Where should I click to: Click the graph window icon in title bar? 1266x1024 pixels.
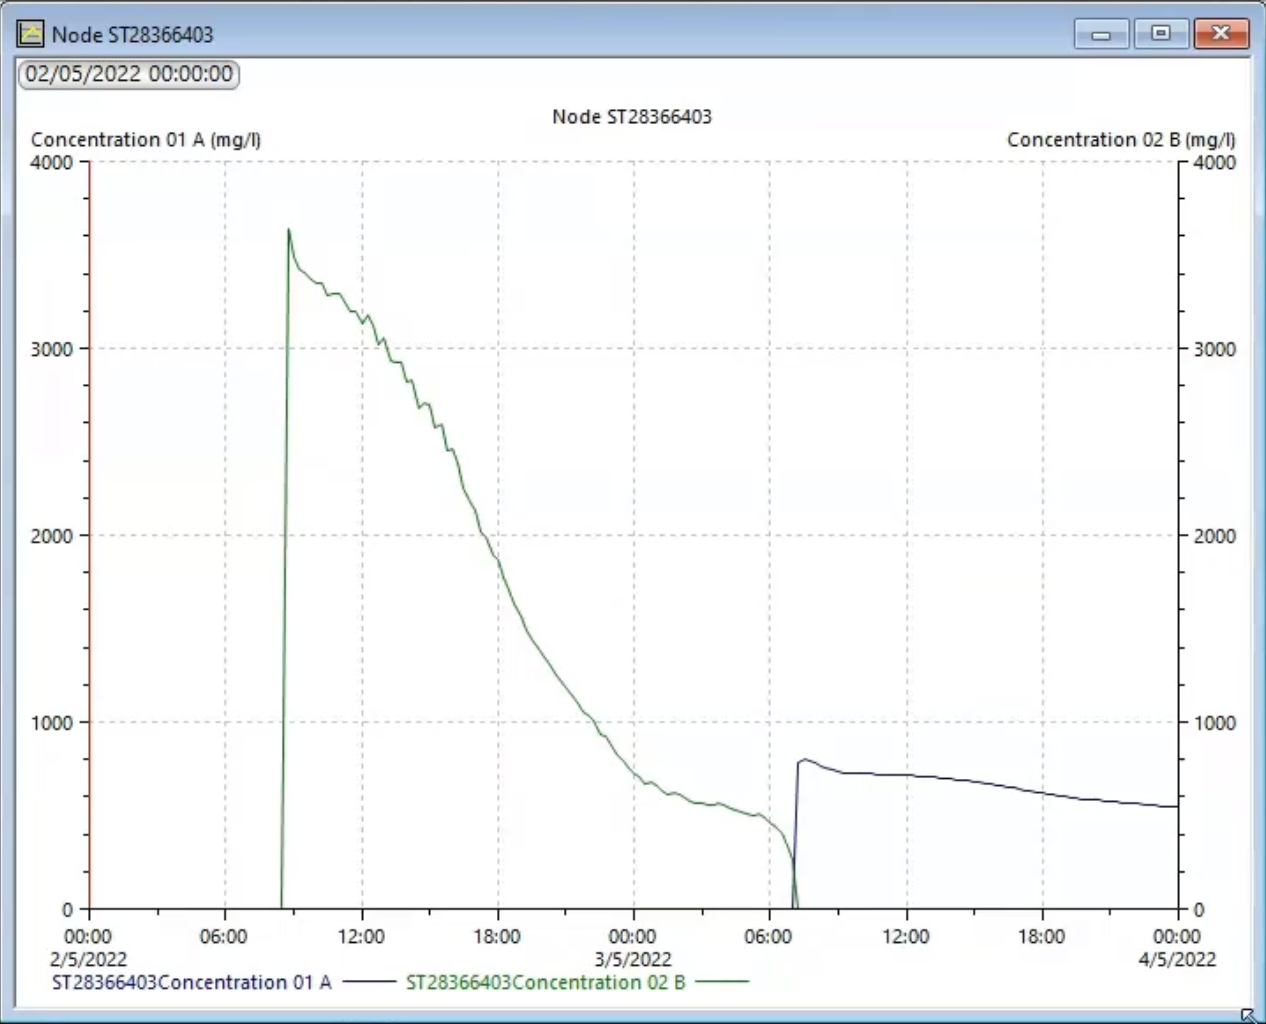coord(31,34)
